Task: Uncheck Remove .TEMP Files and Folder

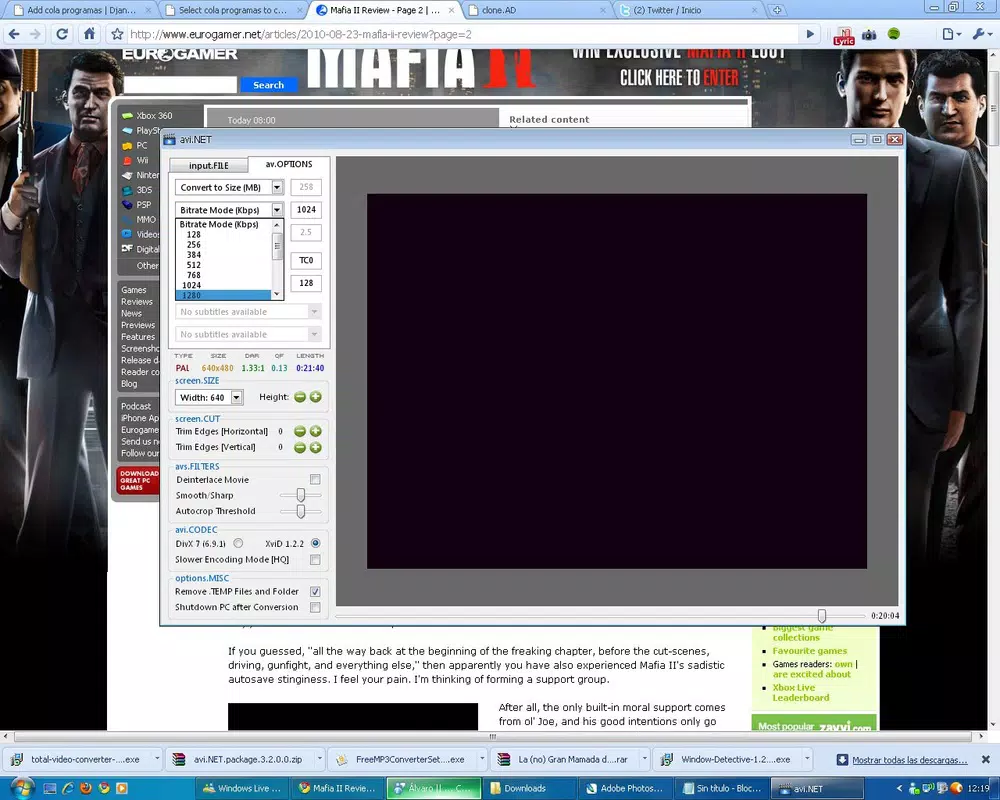Action: coord(315,591)
